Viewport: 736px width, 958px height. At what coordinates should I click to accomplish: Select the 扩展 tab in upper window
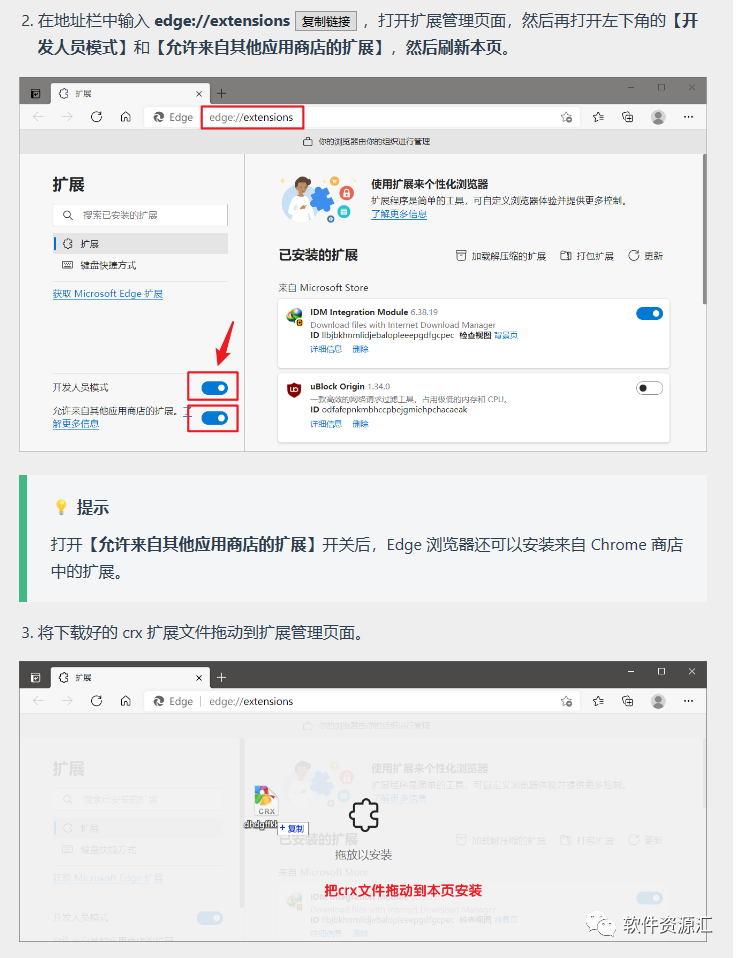[129, 93]
